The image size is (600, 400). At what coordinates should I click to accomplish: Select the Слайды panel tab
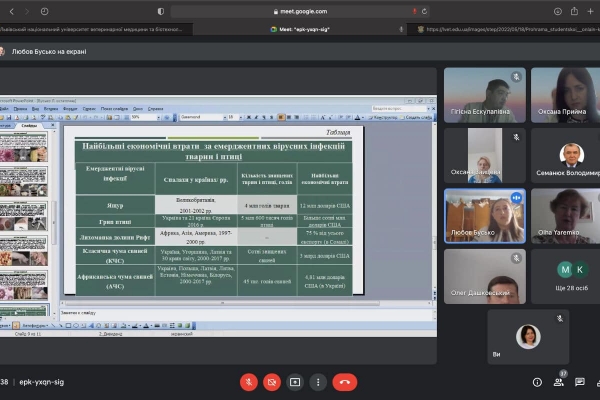tap(29, 126)
